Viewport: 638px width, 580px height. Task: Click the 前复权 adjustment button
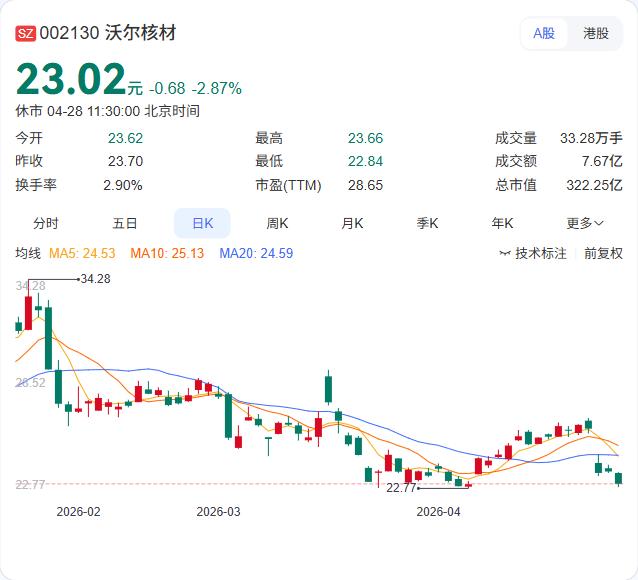603,254
